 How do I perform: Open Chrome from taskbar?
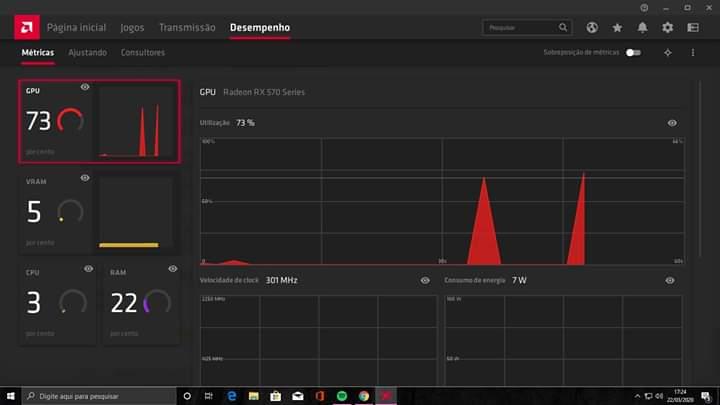point(364,396)
